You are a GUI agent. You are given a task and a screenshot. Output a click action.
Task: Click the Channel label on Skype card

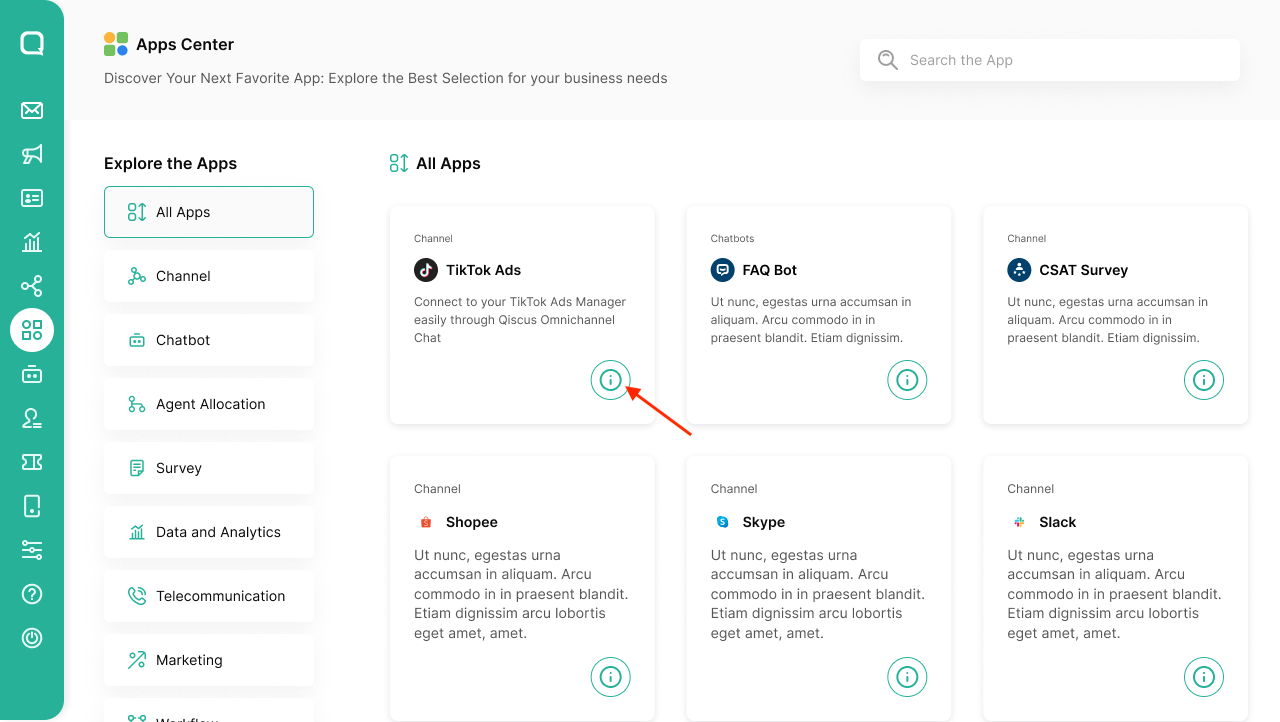click(x=734, y=489)
